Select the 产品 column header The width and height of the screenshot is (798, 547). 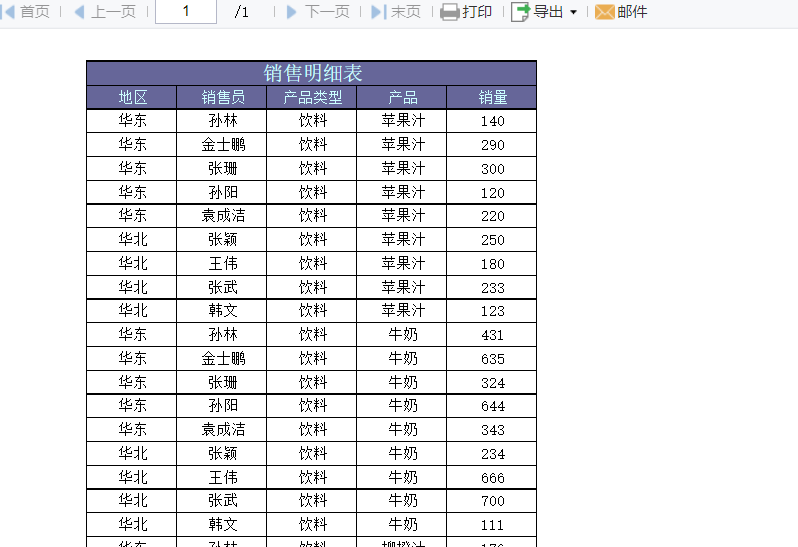(x=403, y=97)
